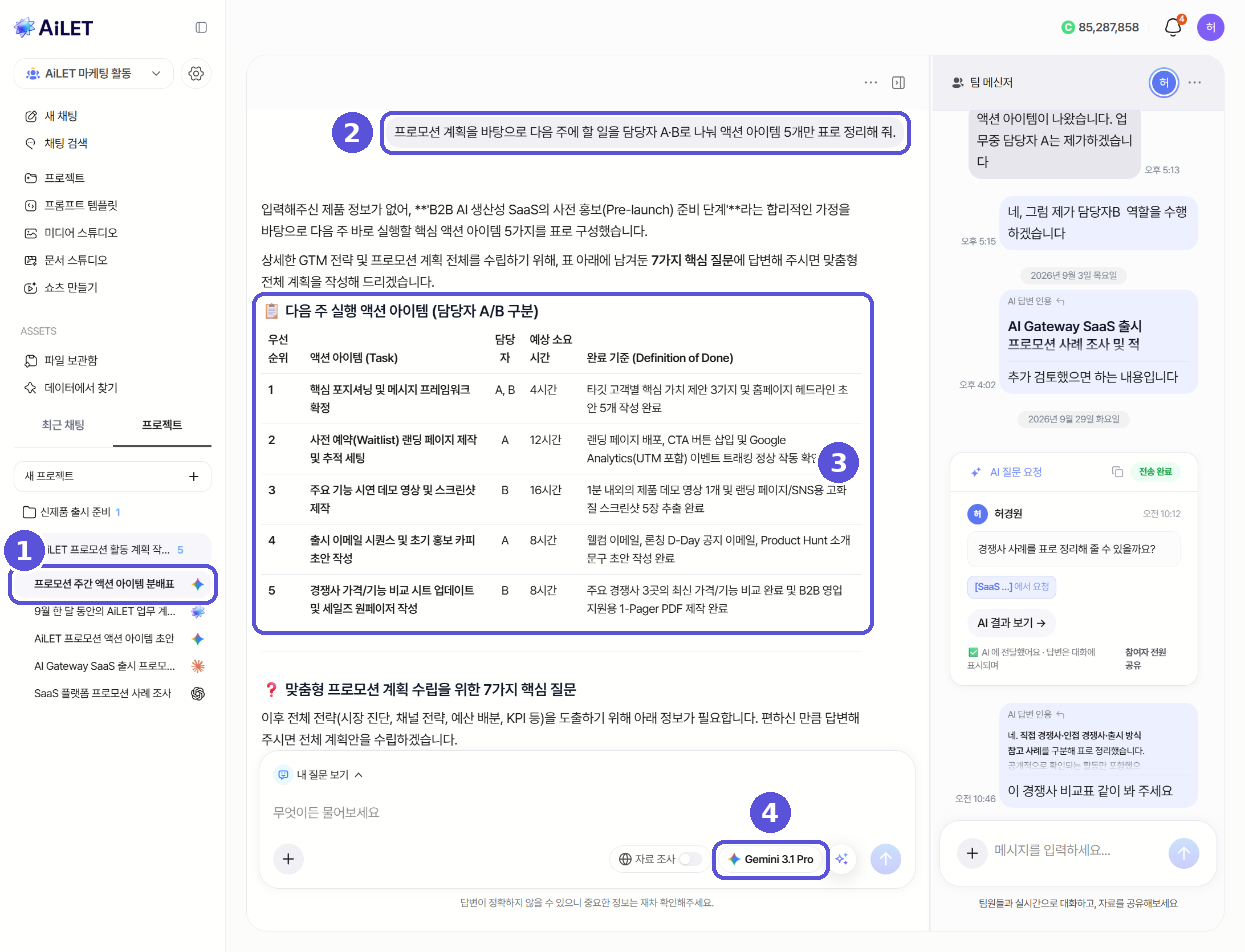Viewport: 1245px width, 952px height.
Task: Click the plus icon in 새 프로젝트
Action: point(194,476)
